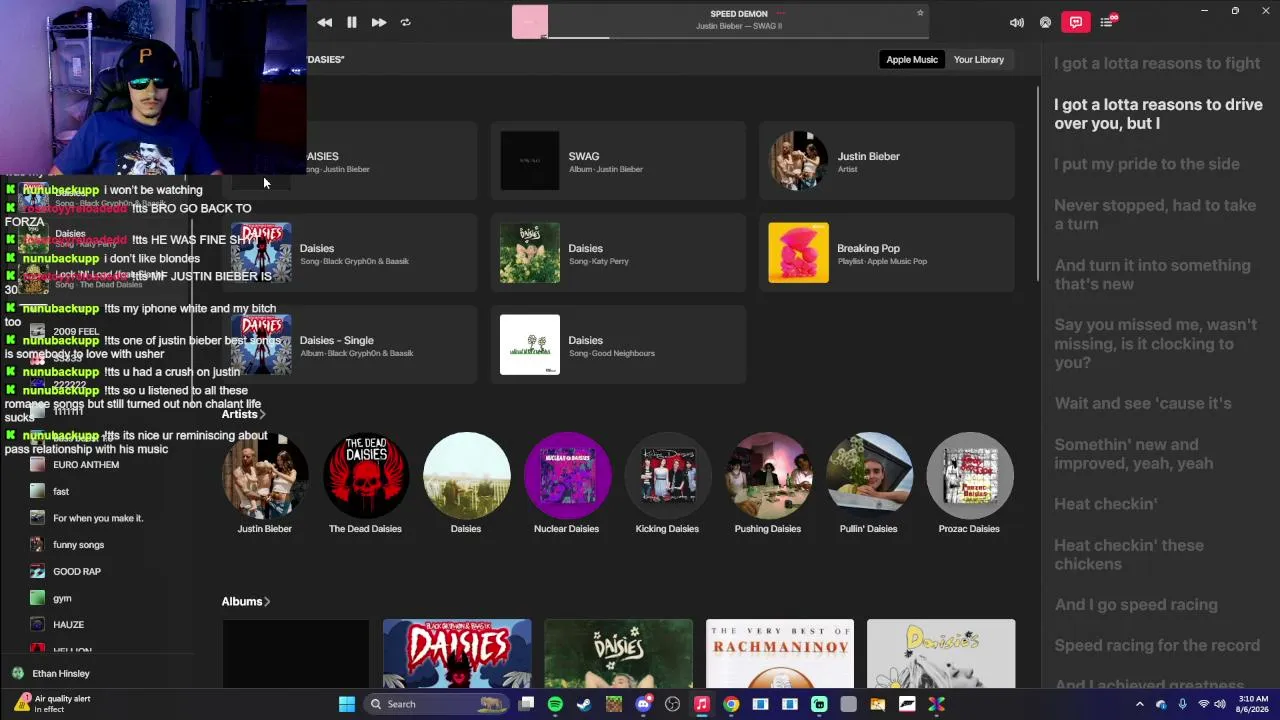Open the SWAG album result
Viewport: 1280px width, 720px height.
click(x=618, y=161)
